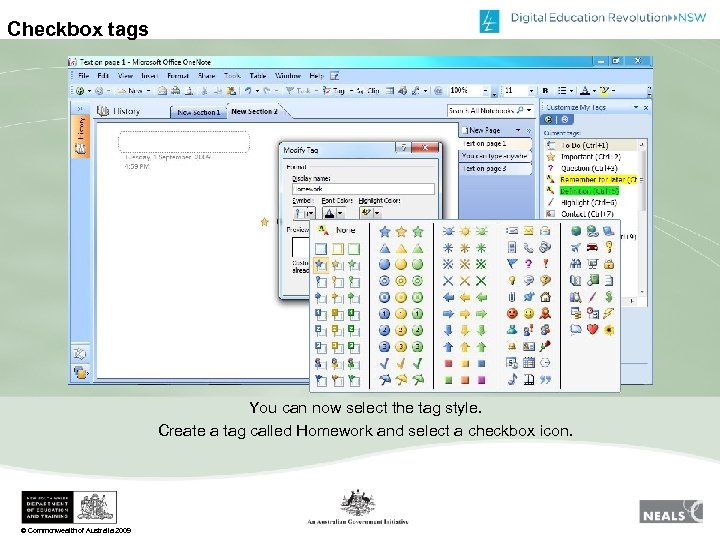720x540 pixels.
Task: Select the green star checkbox symbol
Action: [354, 265]
